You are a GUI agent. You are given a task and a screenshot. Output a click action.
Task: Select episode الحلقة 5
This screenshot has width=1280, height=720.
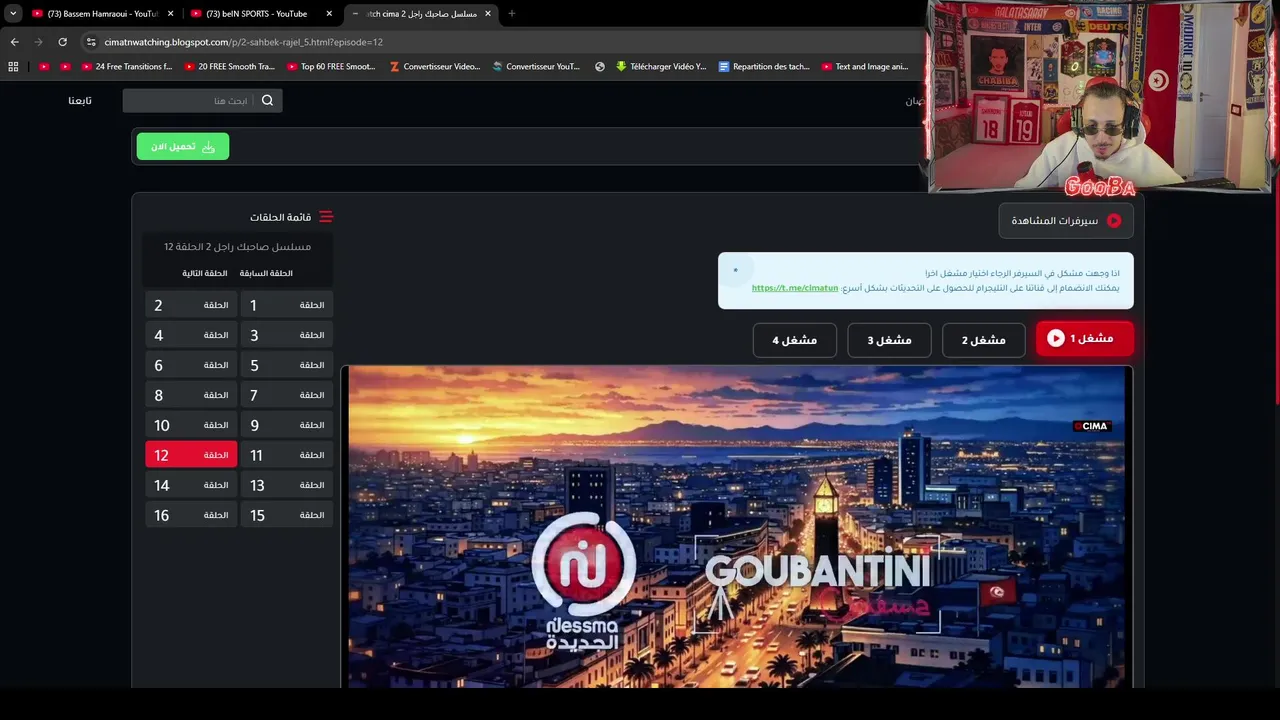pos(287,365)
